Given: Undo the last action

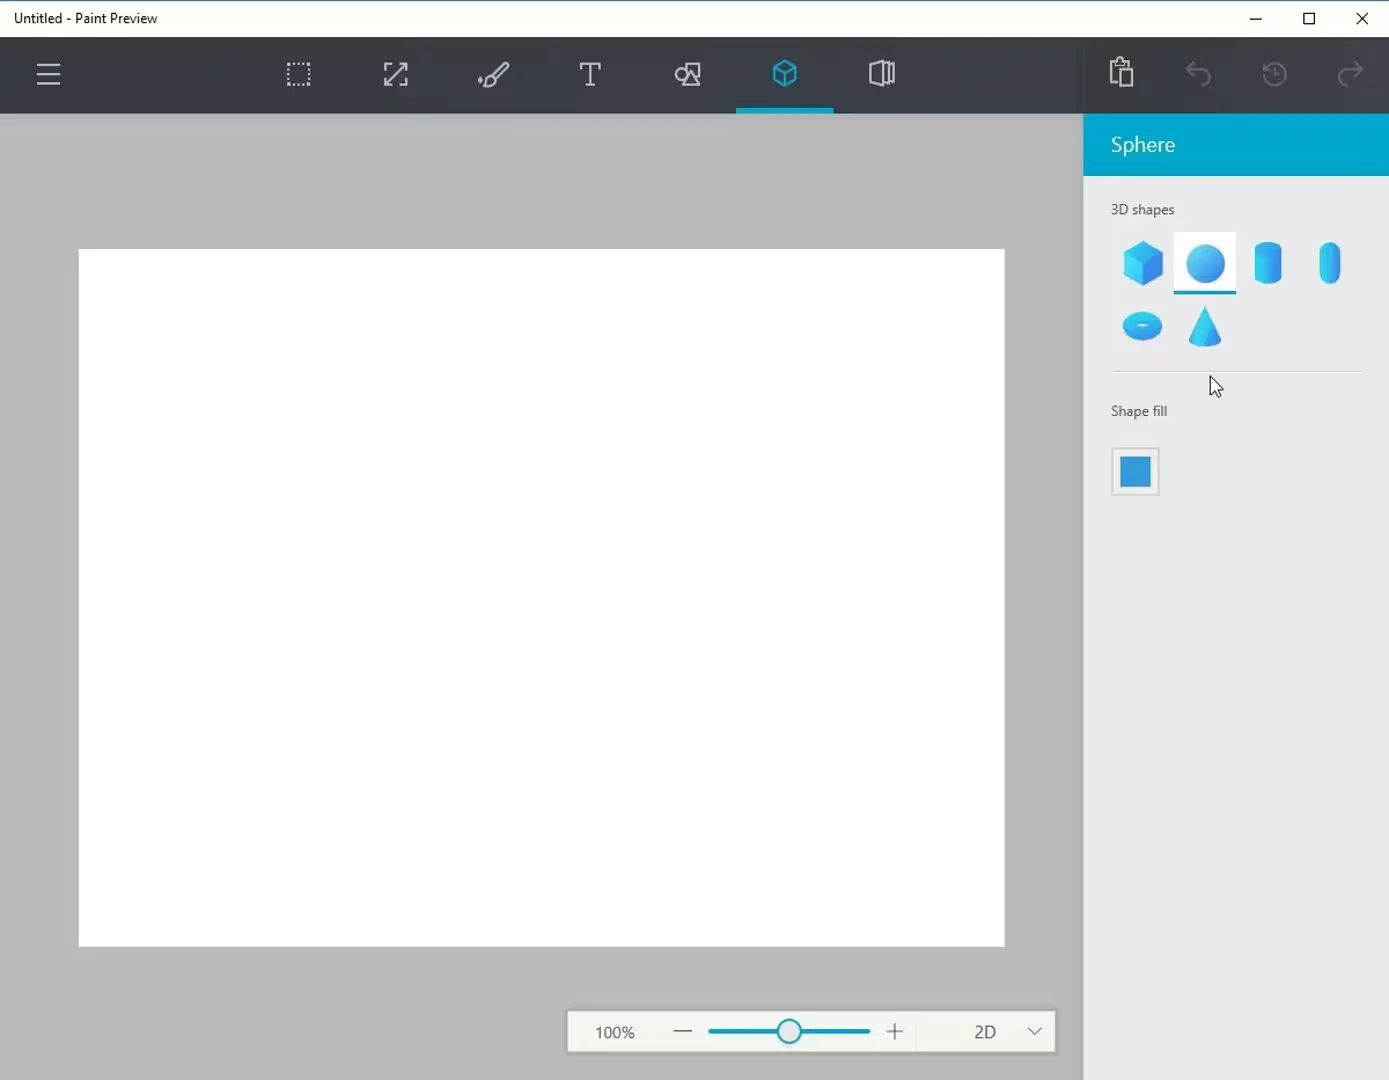Looking at the screenshot, I should pyautogui.click(x=1198, y=74).
